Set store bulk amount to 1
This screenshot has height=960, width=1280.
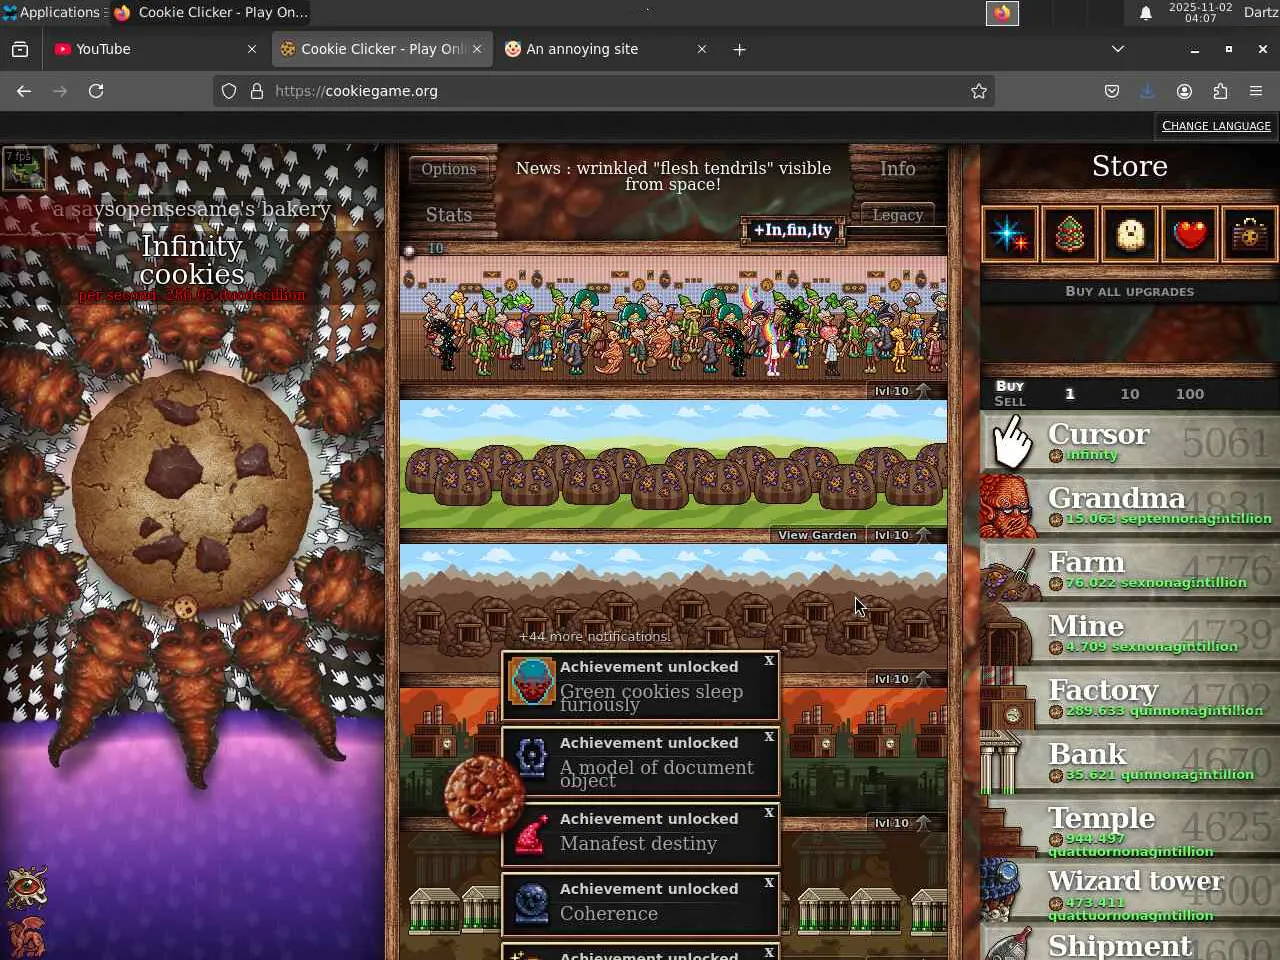(1070, 394)
